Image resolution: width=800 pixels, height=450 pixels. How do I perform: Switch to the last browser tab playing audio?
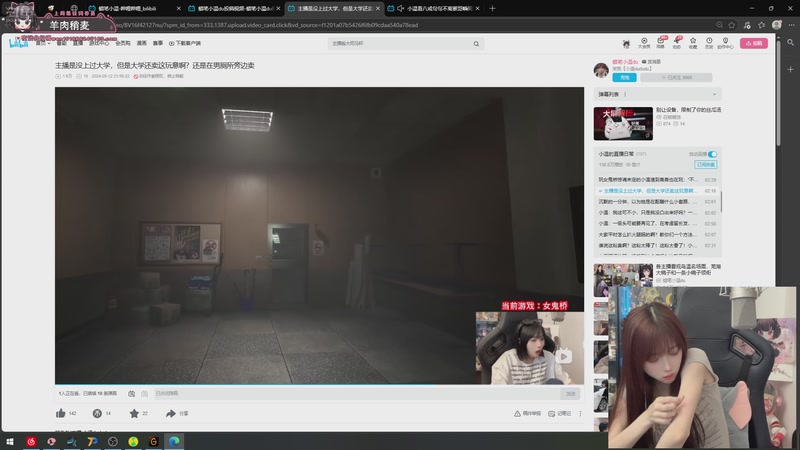click(434, 8)
